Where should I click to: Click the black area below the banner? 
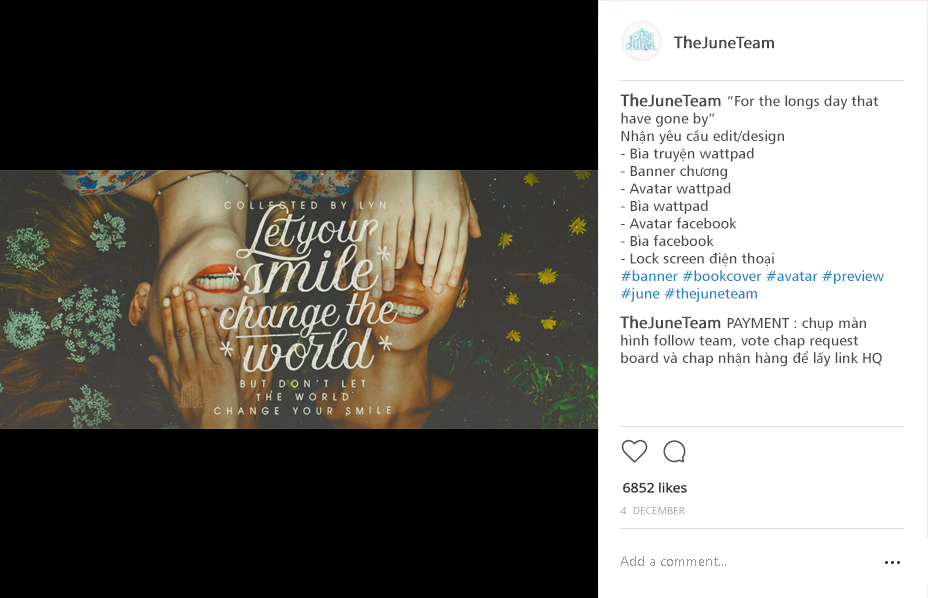tap(299, 513)
